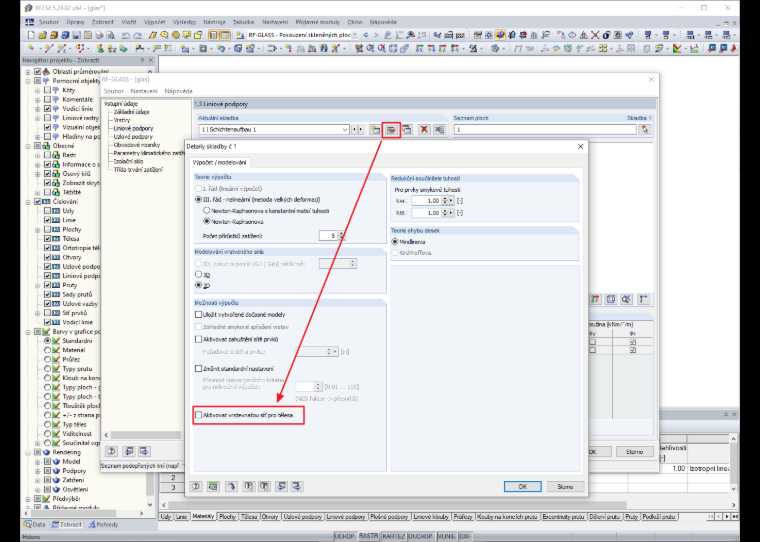
Task: Collapse the Pomocné objekty tree node
Action: click(x=28, y=81)
